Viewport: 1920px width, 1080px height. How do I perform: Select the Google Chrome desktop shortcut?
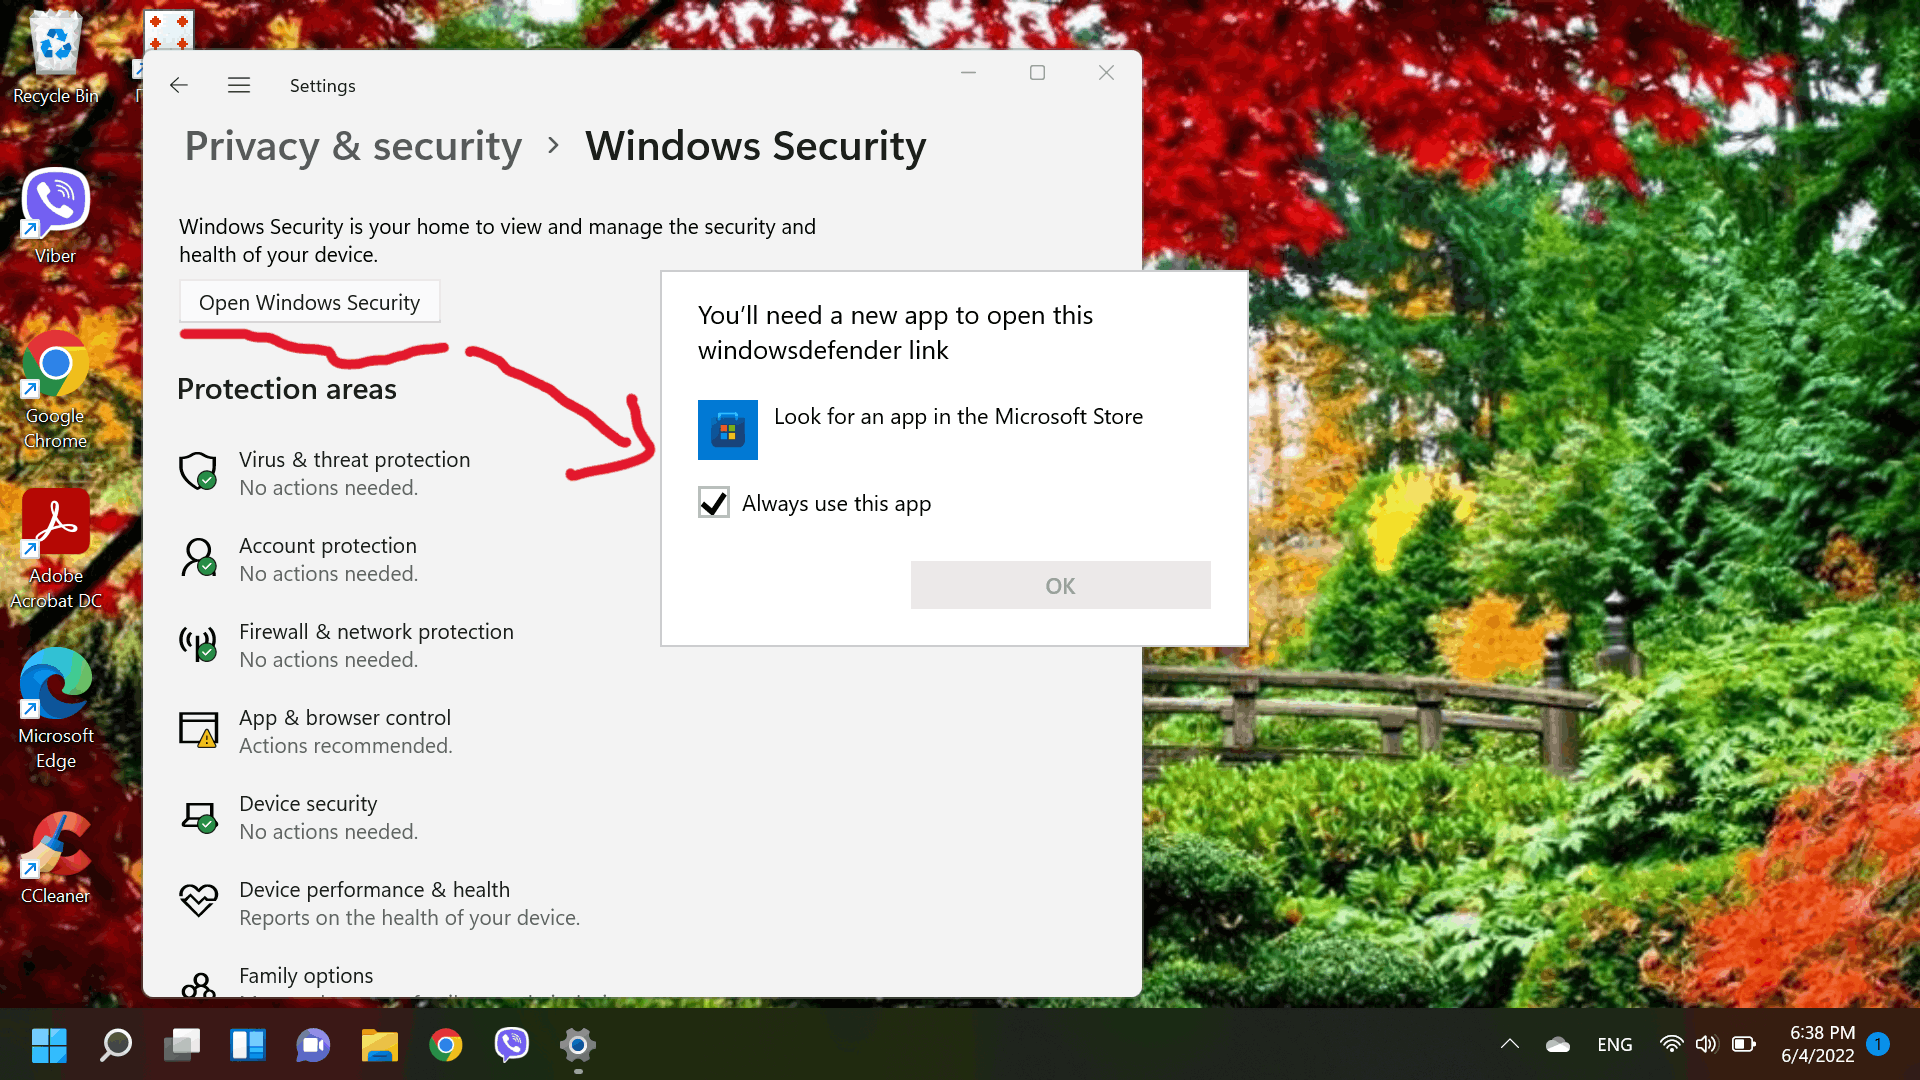tap(56, 390)
